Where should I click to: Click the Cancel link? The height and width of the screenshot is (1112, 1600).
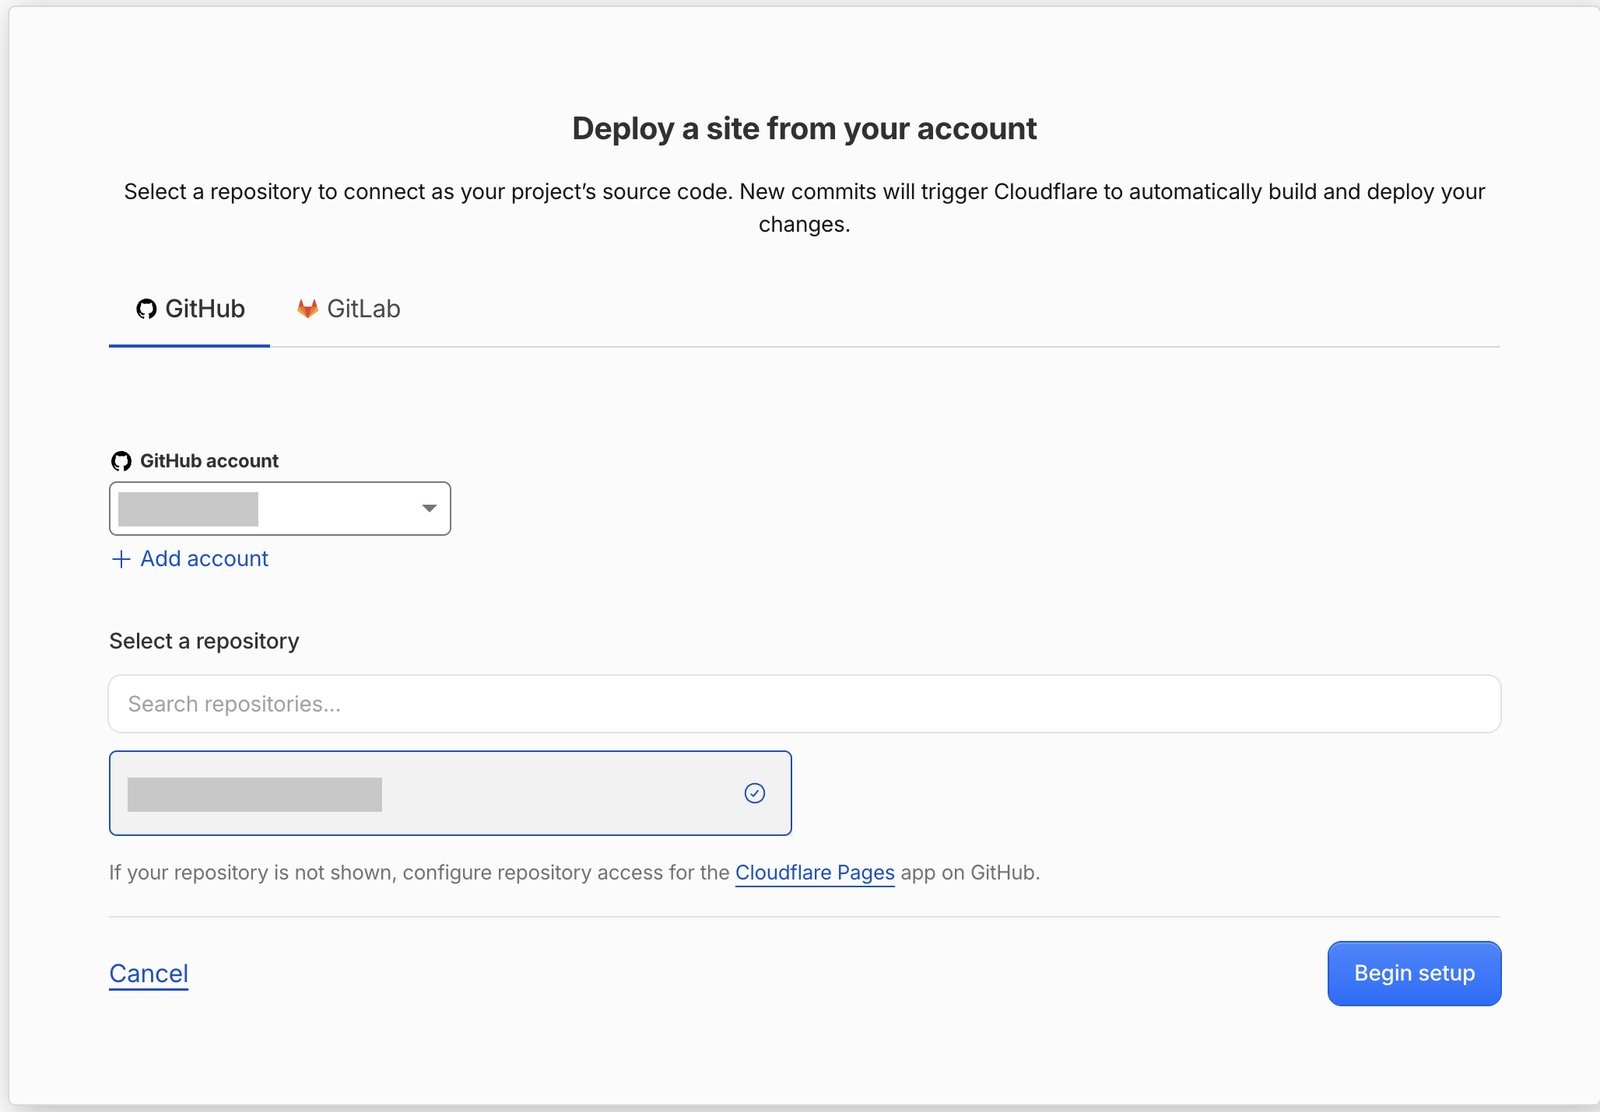pos(149,974)
